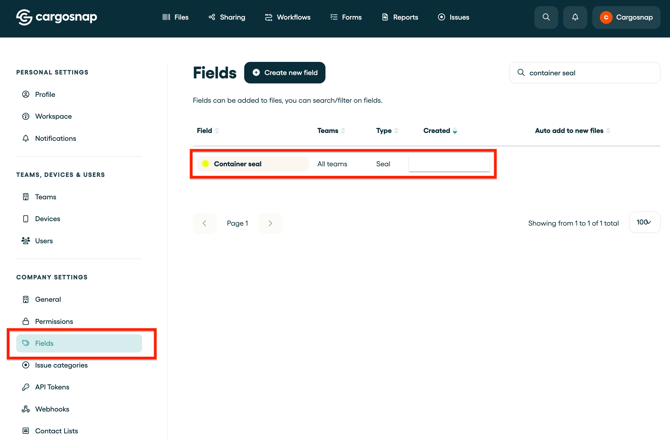The image size is (670, 444).
Task: Click the Reports document icon in navigation
Action: [x=385, y=17]
